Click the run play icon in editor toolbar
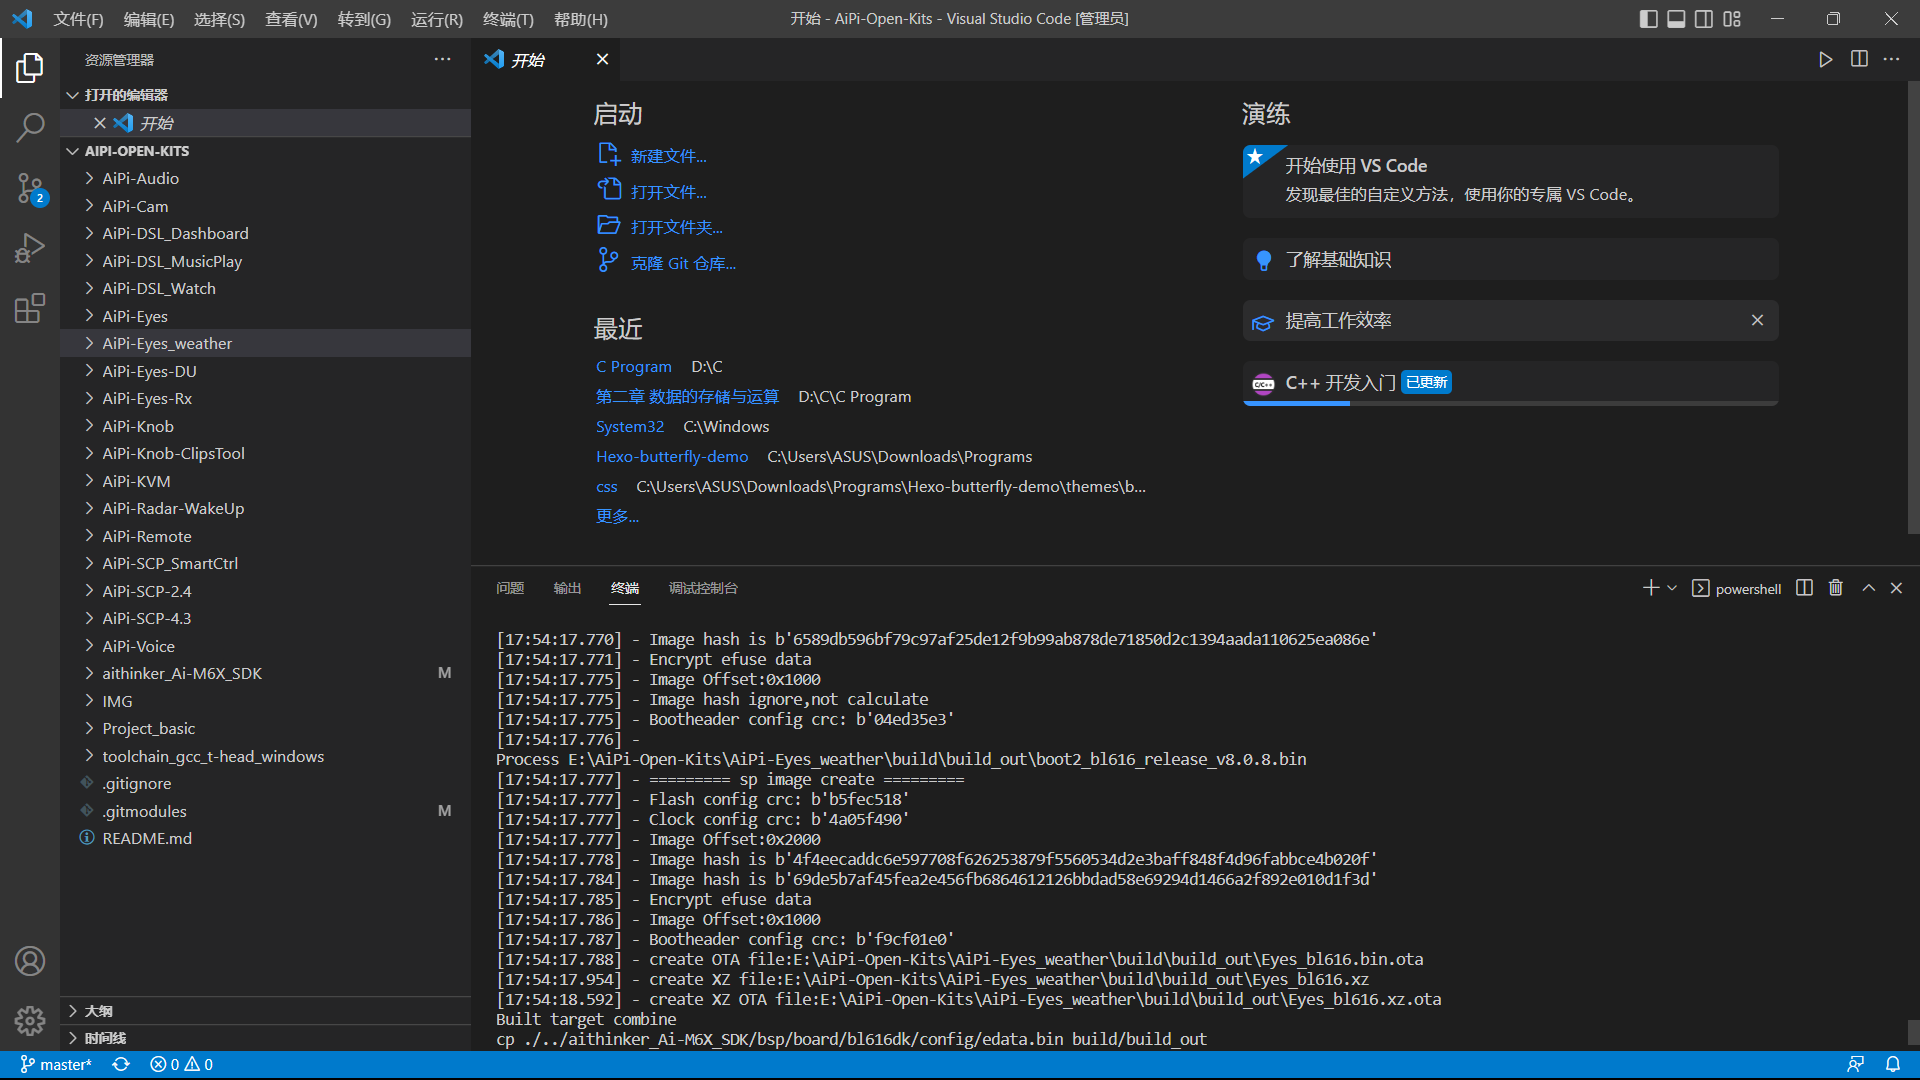Image resolution: width=1920 pixels, height=1080 pixels. pos(1825,60)
